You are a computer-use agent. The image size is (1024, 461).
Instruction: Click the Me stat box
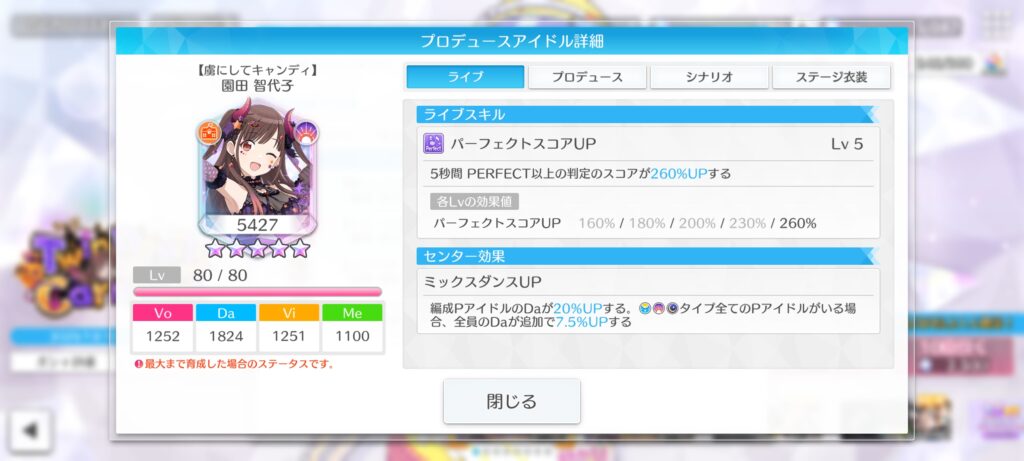352,328
